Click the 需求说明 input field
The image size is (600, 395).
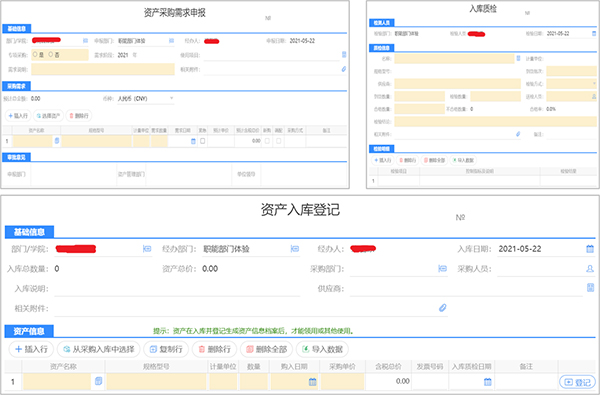[103, 69]
